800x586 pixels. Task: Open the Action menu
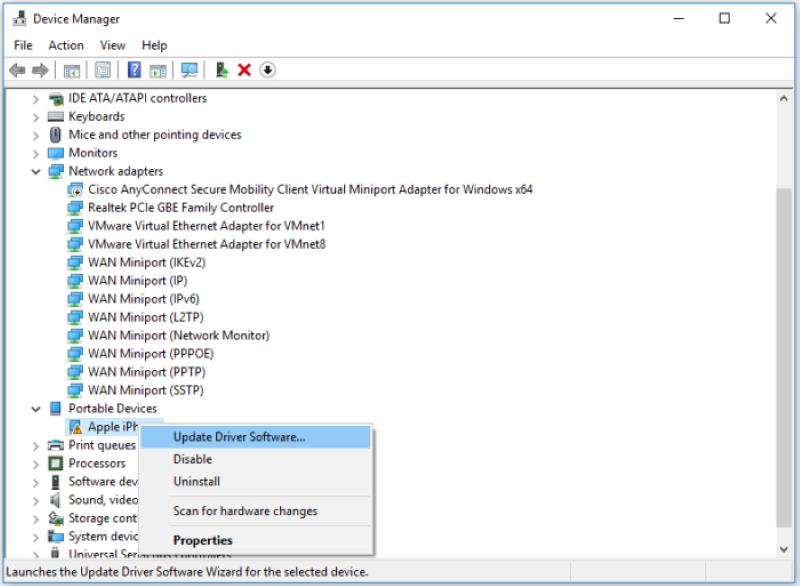(x=66, y=45)
